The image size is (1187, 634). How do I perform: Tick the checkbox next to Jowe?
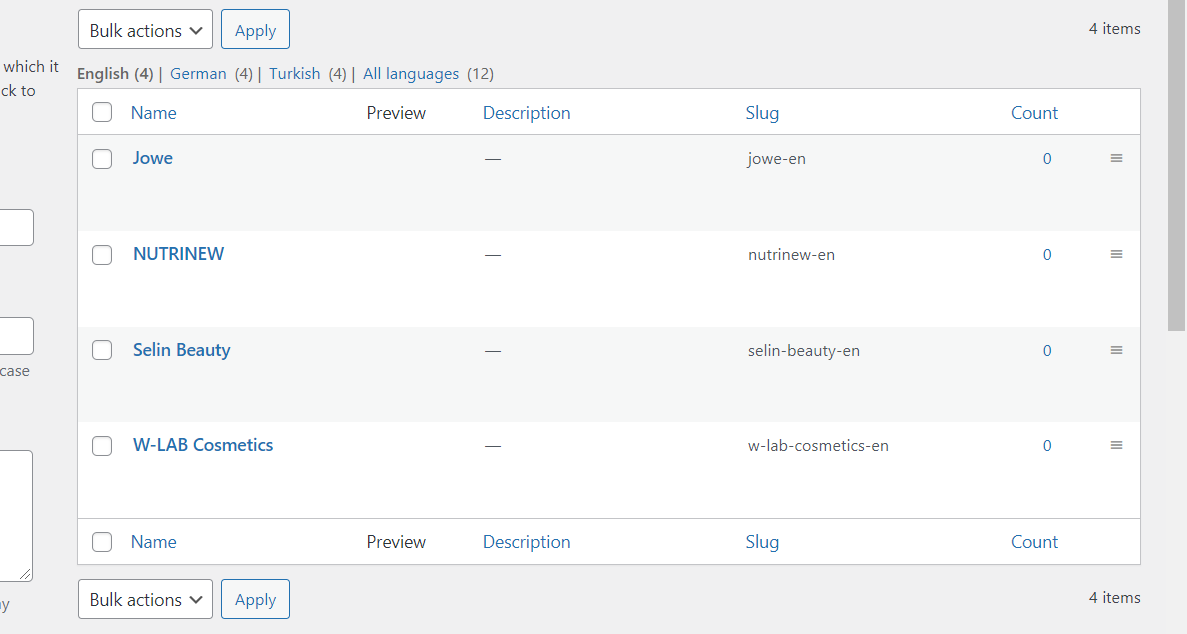[x=102, y=159]
